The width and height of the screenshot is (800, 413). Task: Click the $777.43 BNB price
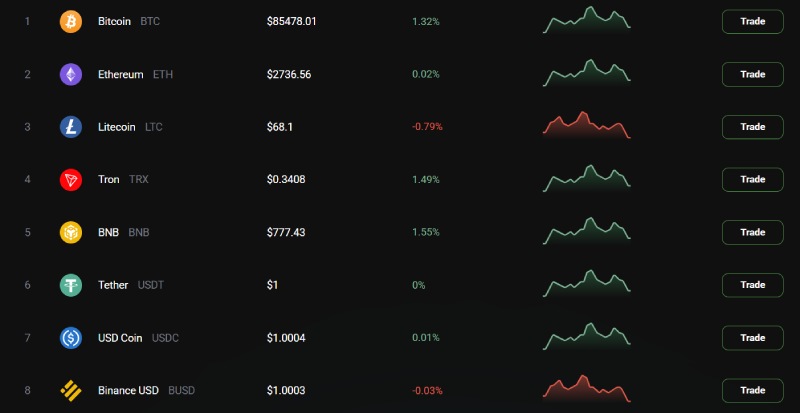[286, 232]
